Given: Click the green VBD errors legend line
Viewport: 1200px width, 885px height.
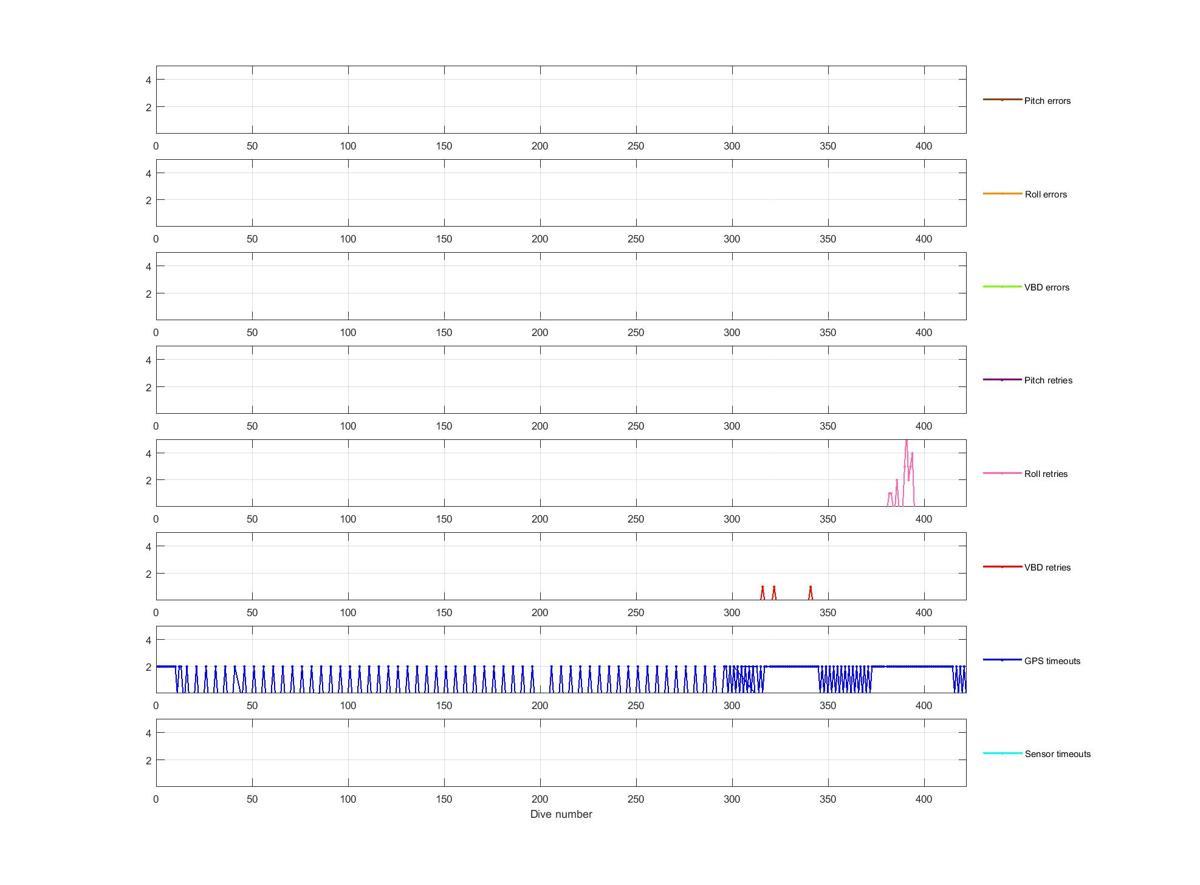Looking at the screenshot, I should coord(1002,287).
